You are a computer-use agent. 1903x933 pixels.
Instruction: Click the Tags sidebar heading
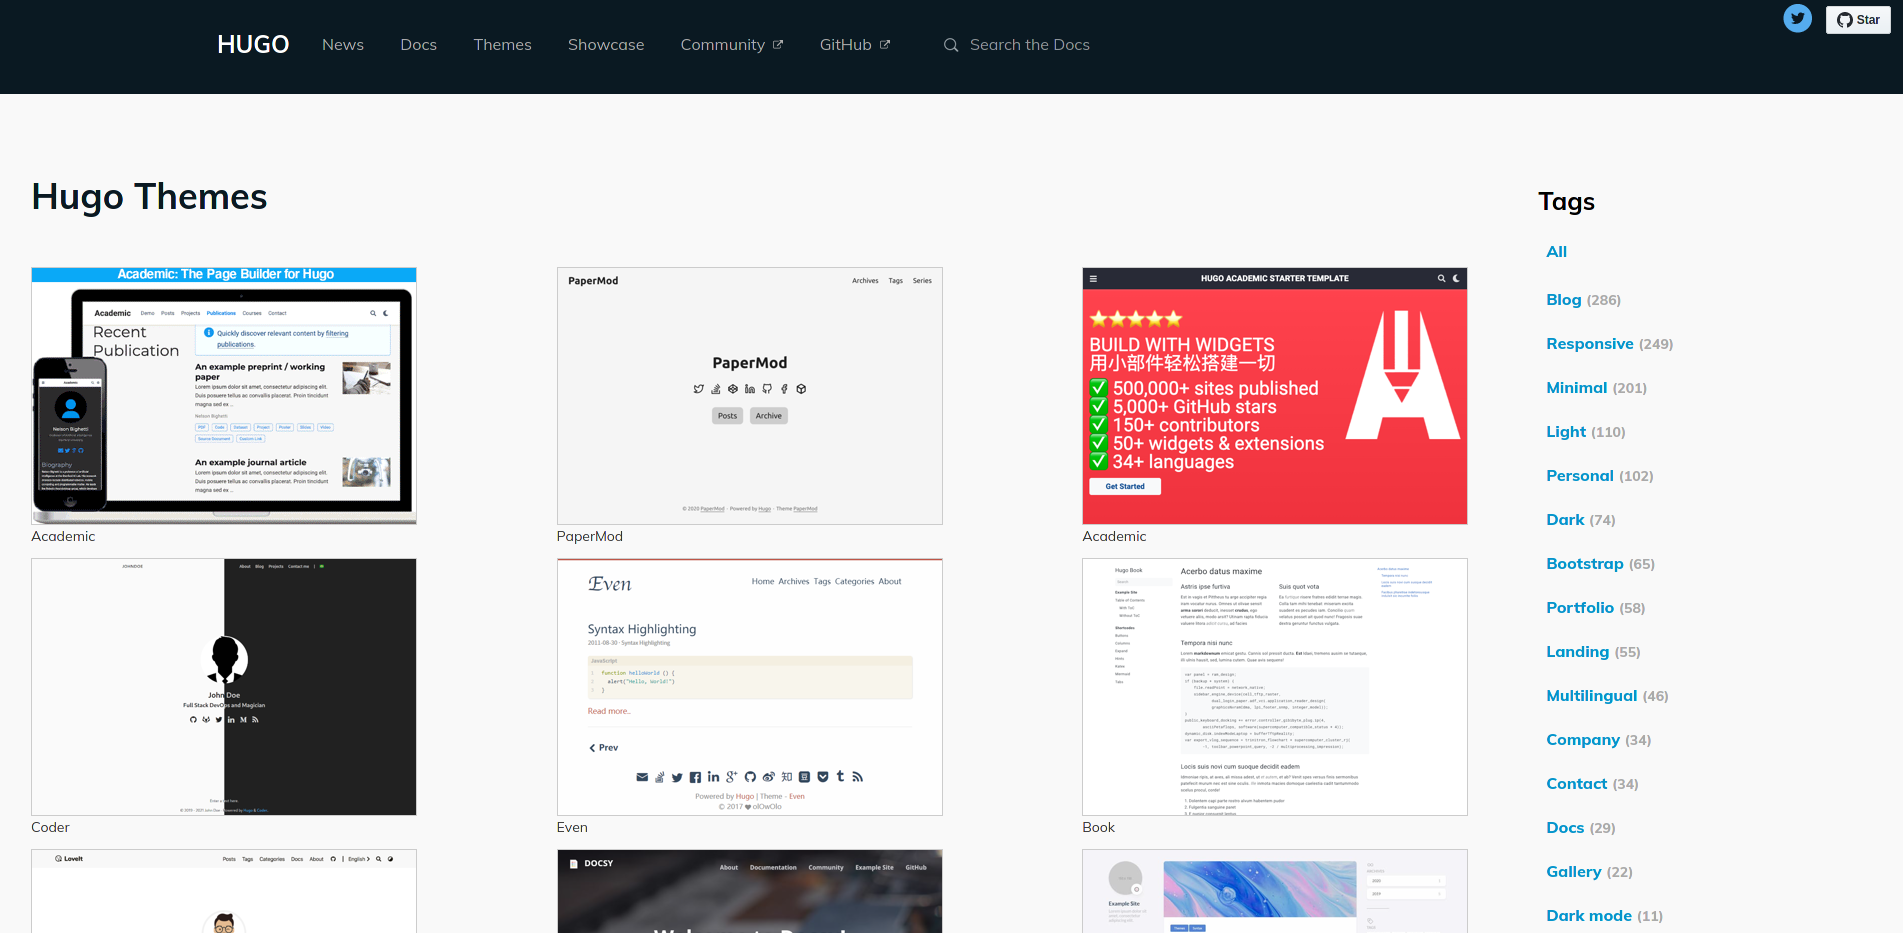click(1566, 202)
